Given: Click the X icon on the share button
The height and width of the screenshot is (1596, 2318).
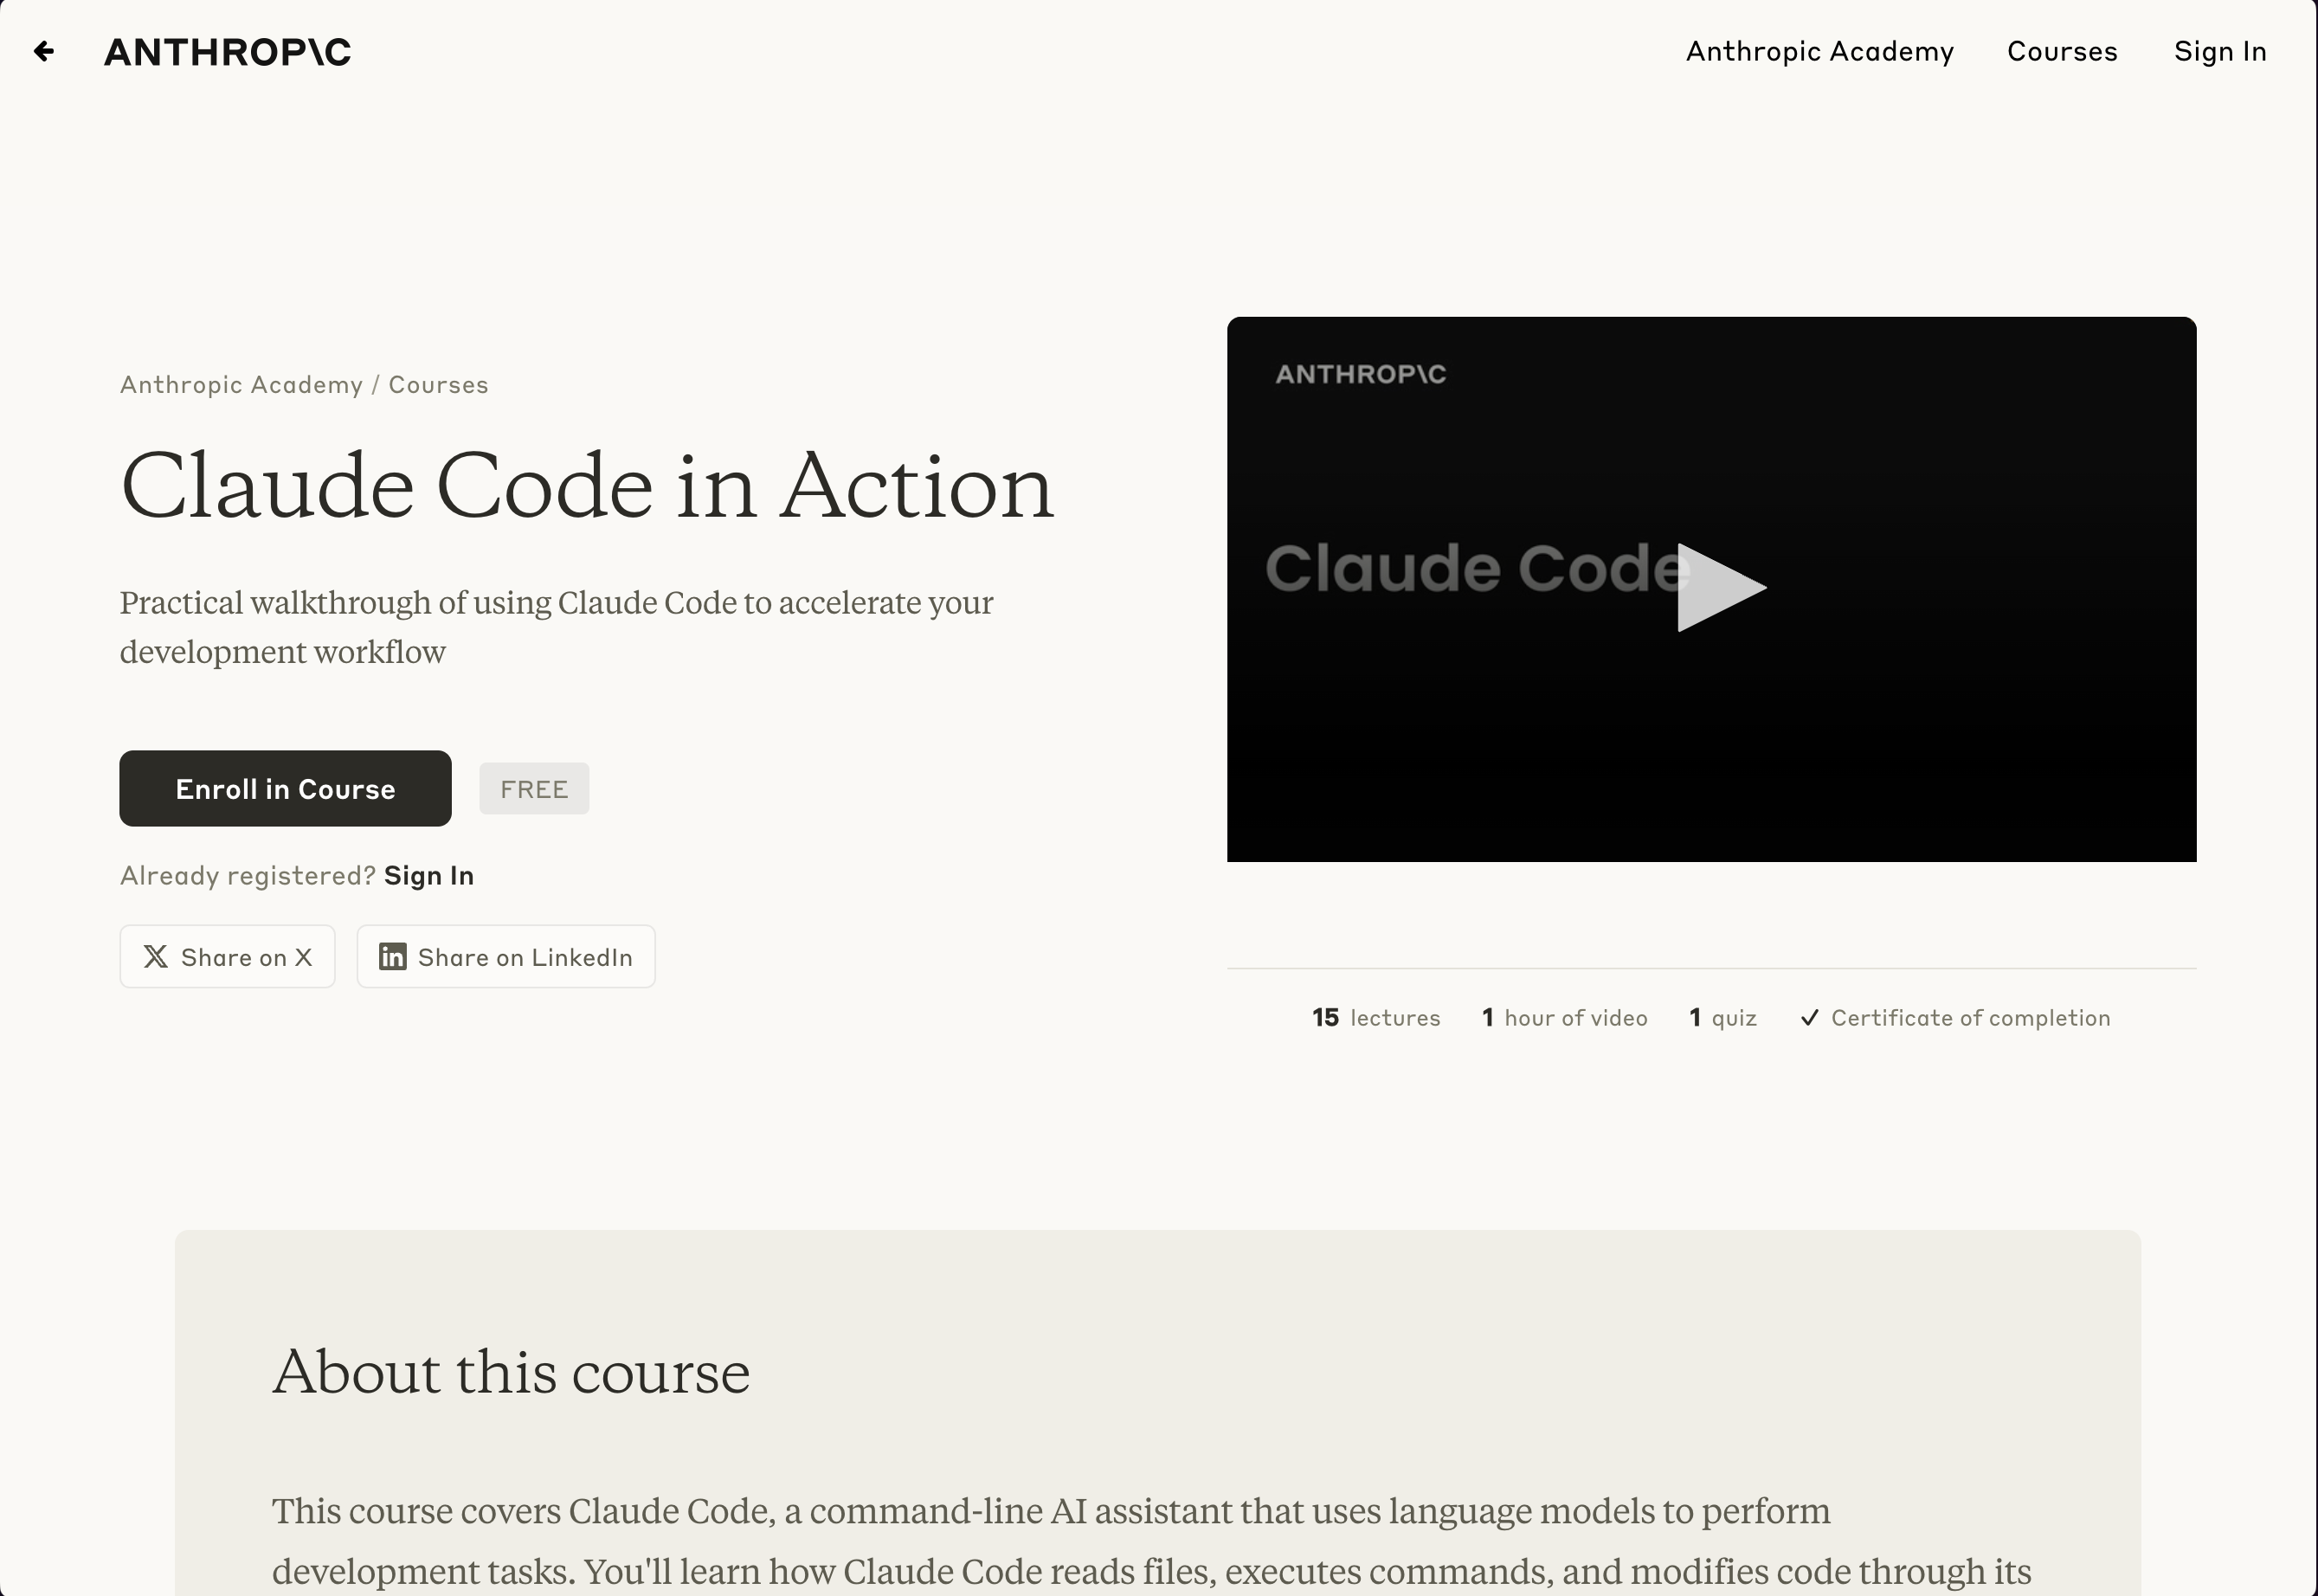Looking at the screenshot, I should click(x=156, y=956).
